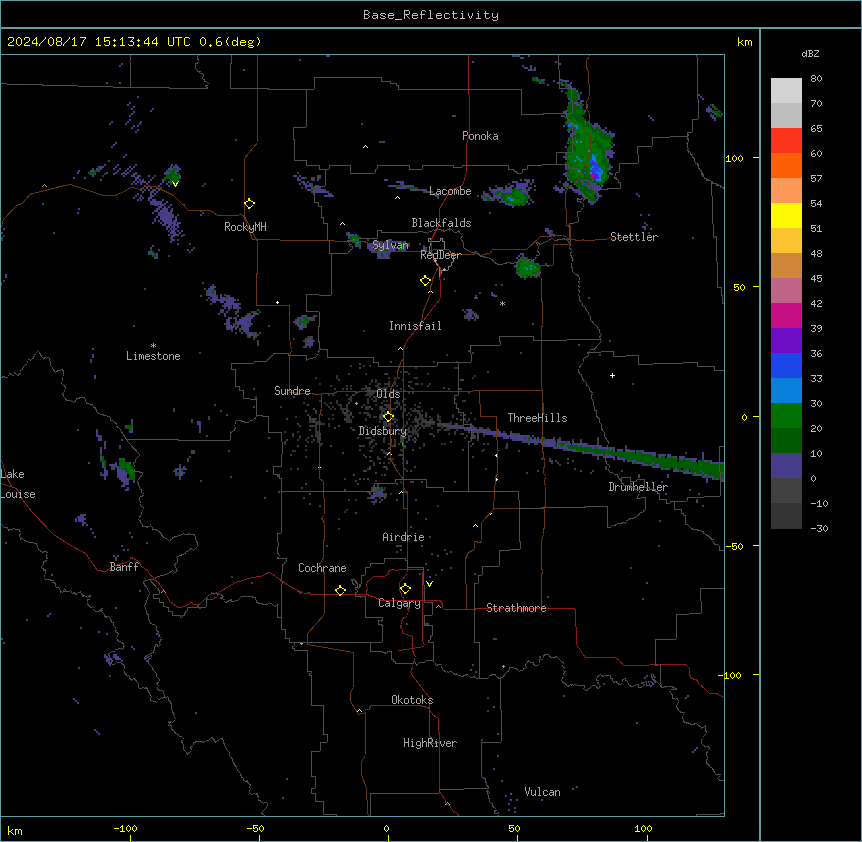Click the yellow diamond marker above RockyMH
The width and height of the screenshot is (862, 842).
[x=250, y=204]
